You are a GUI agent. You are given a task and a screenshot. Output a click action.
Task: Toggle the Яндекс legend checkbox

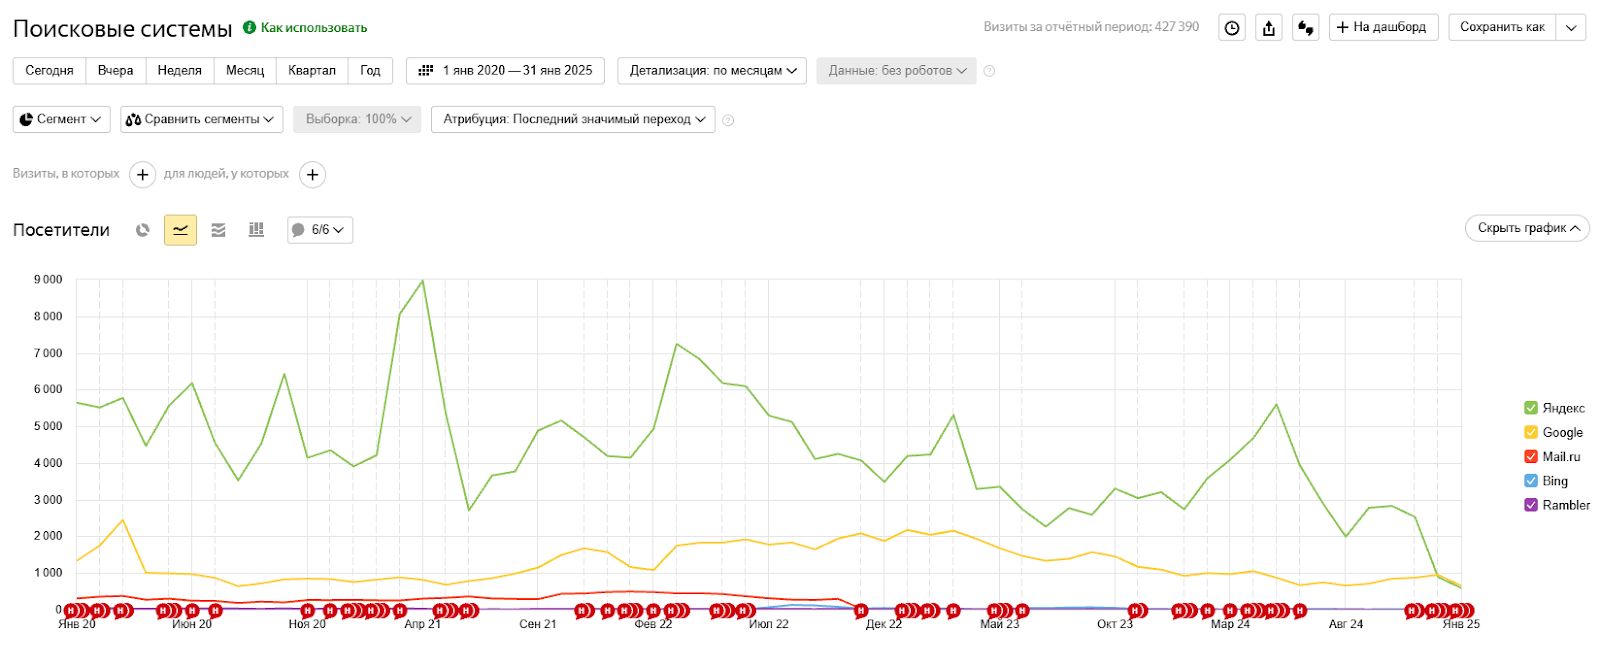(x=1530, y=408)
